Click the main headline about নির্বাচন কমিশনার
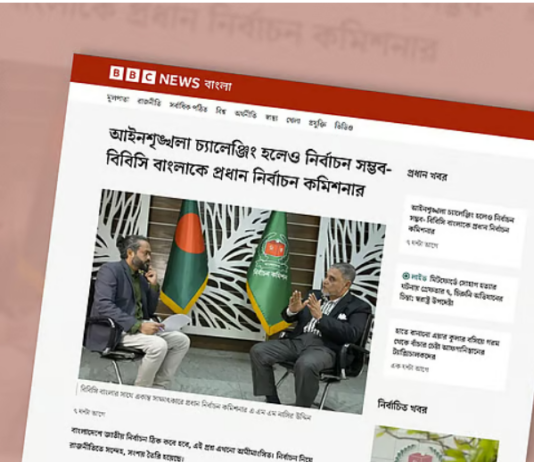 coord(248,163)
